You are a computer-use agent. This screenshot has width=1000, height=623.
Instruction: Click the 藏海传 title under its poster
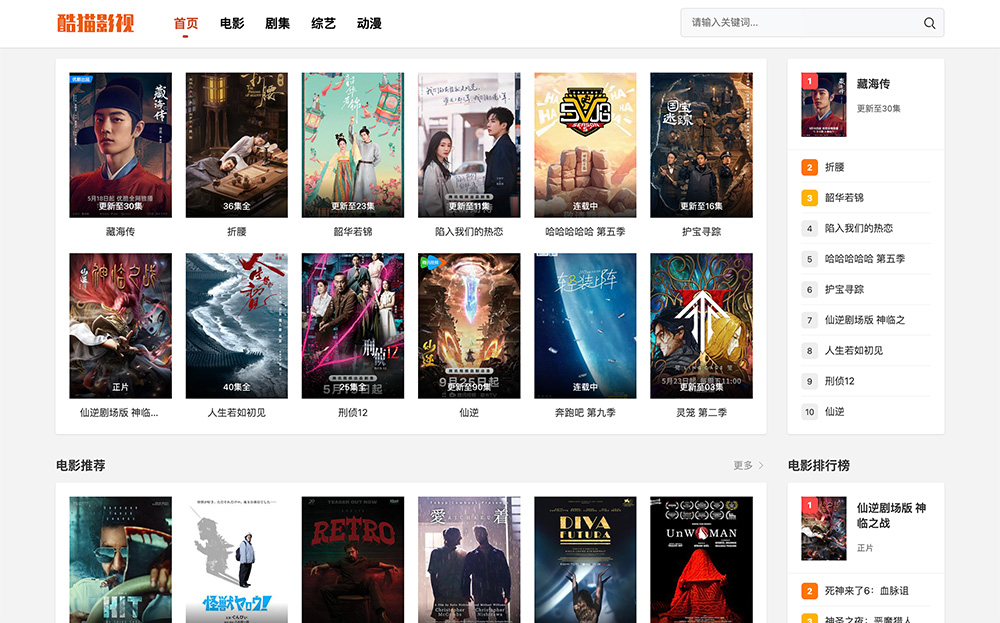pyautogui.click(x=121, y=231)
